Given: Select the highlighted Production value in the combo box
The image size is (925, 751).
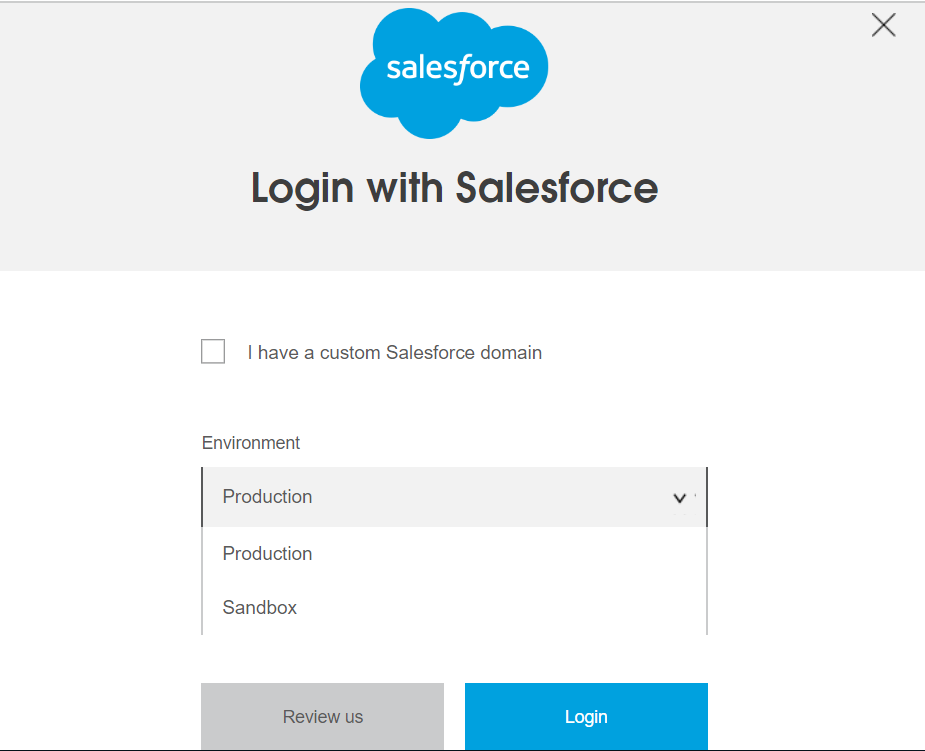Looking at the screenshot, I should (267, 497).
